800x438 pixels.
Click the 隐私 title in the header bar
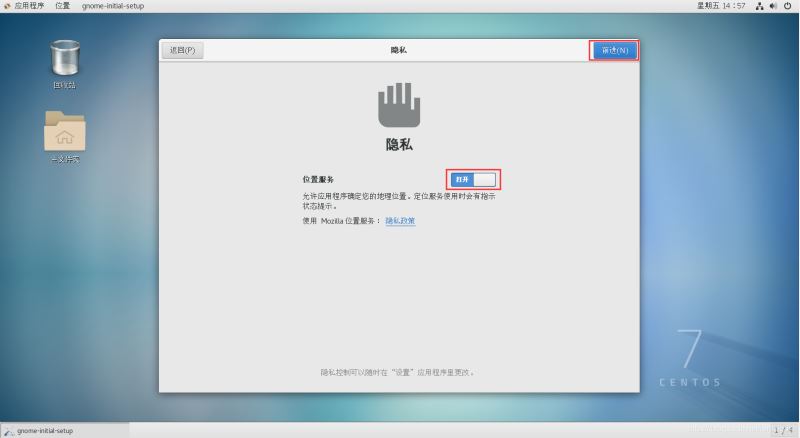click(398, 50)
